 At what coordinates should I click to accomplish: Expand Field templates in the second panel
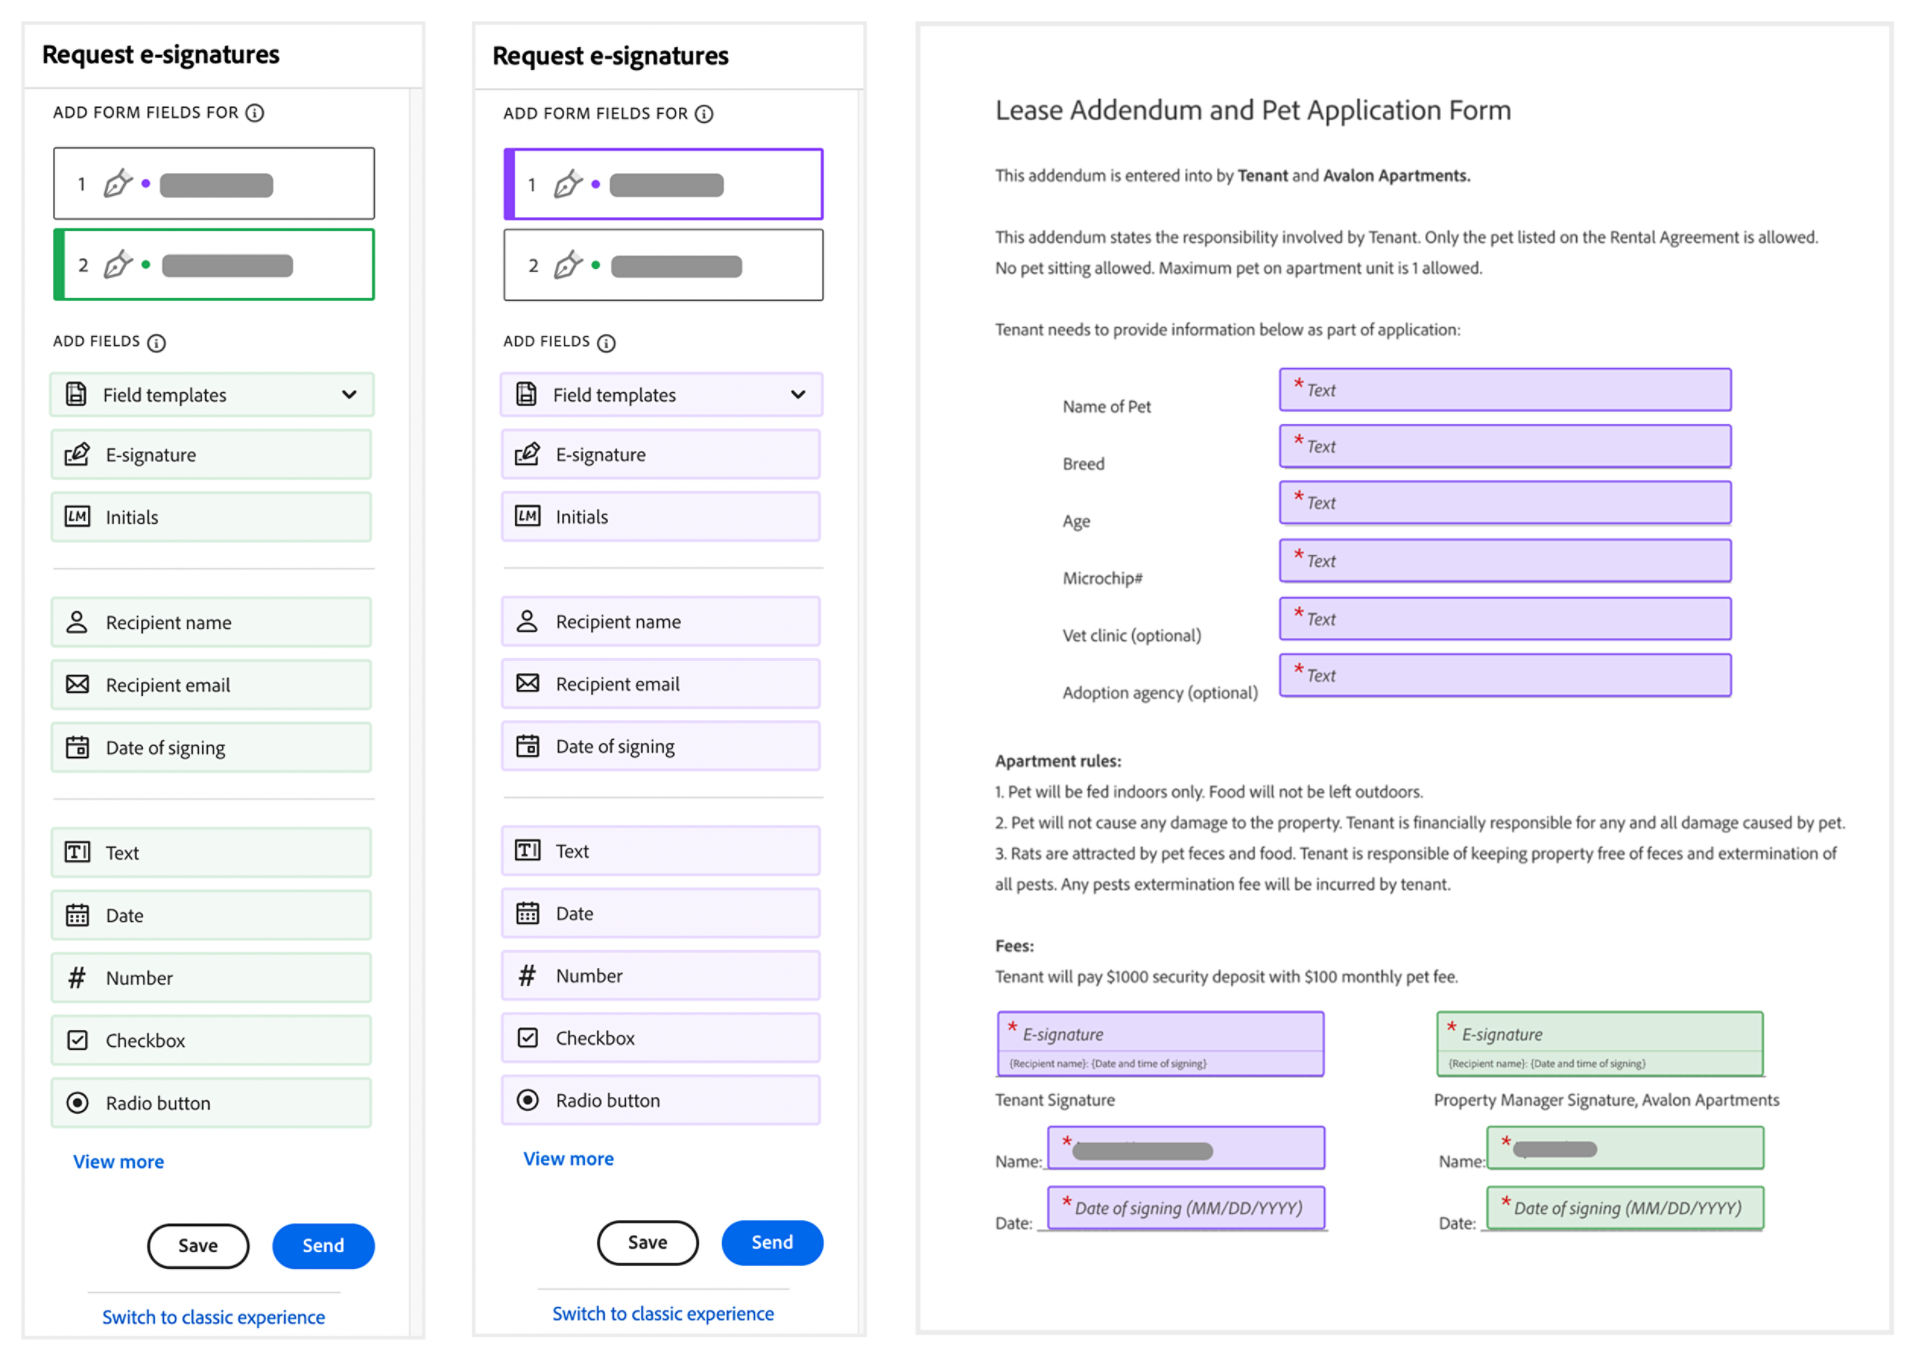pyautogui.click(x=661, y=395)
